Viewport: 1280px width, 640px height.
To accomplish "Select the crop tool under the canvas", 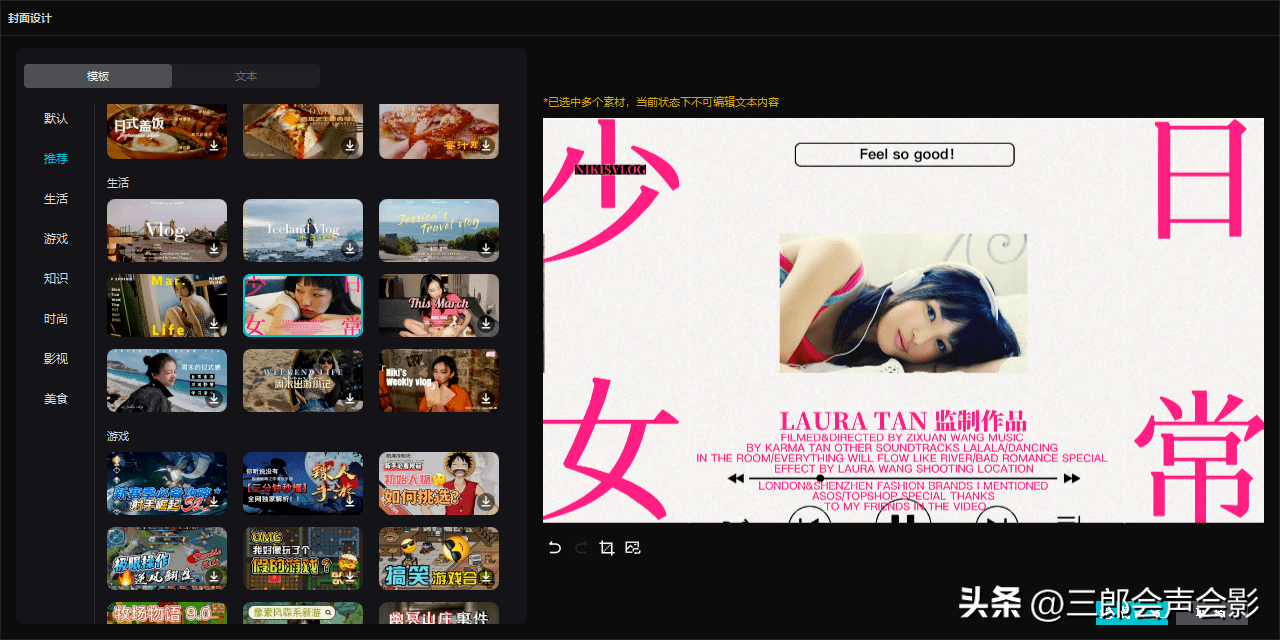I will pyautogui.click(x=606, y=547).
